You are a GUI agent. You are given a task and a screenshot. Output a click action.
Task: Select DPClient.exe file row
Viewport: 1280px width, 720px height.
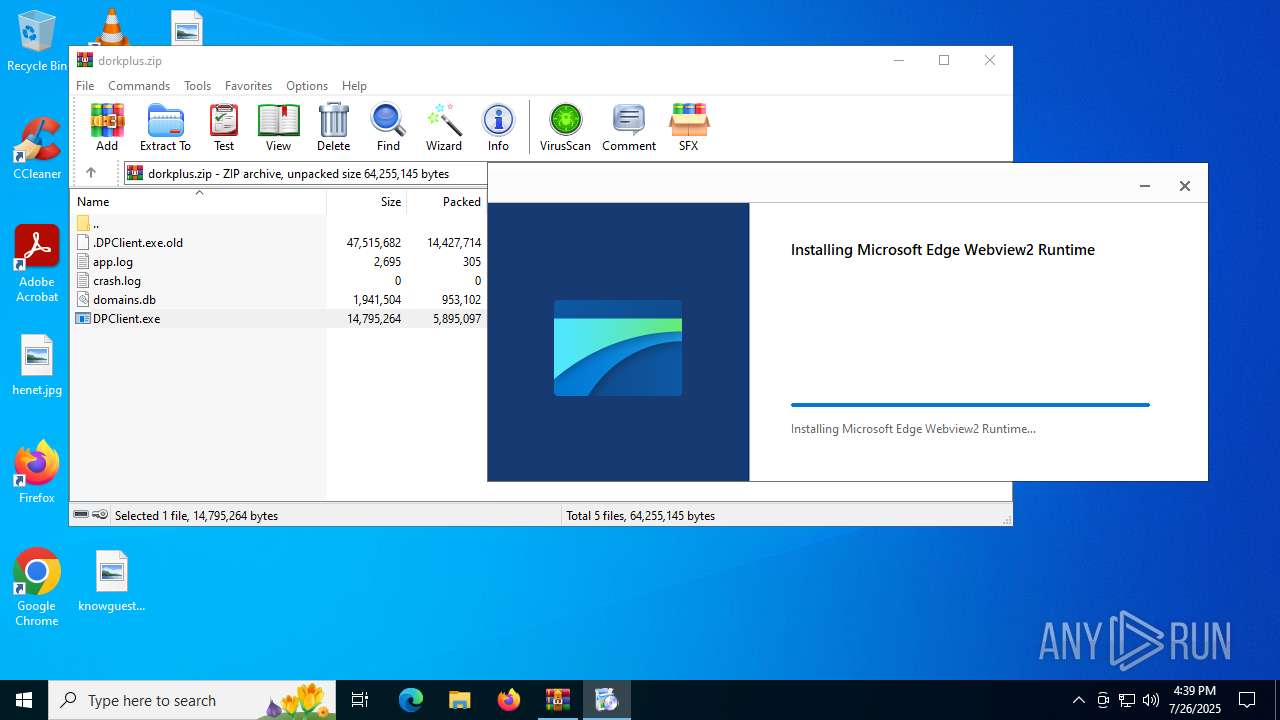(279, 318)
